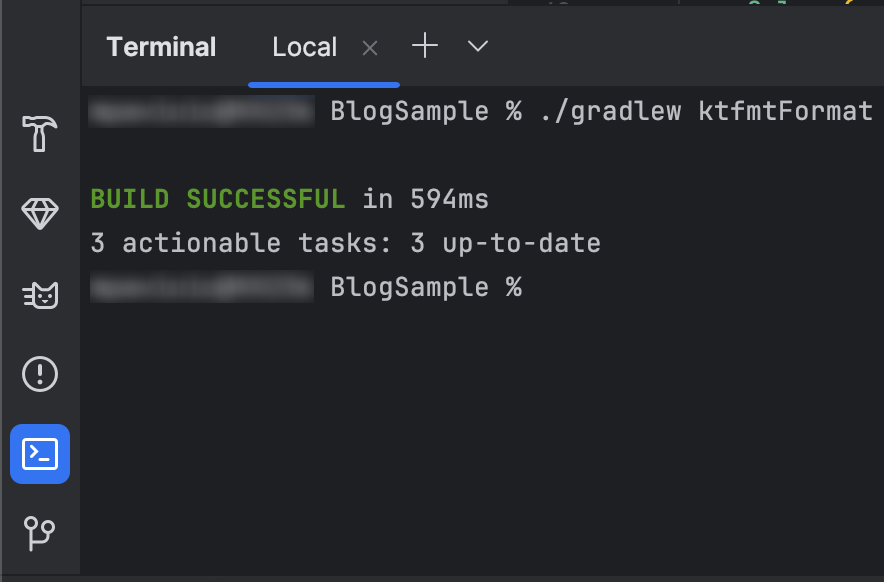The height and width of the screenshot is (582, 884).
Task: Switch to the Local terminal tab
Action: tap(304, 46)
